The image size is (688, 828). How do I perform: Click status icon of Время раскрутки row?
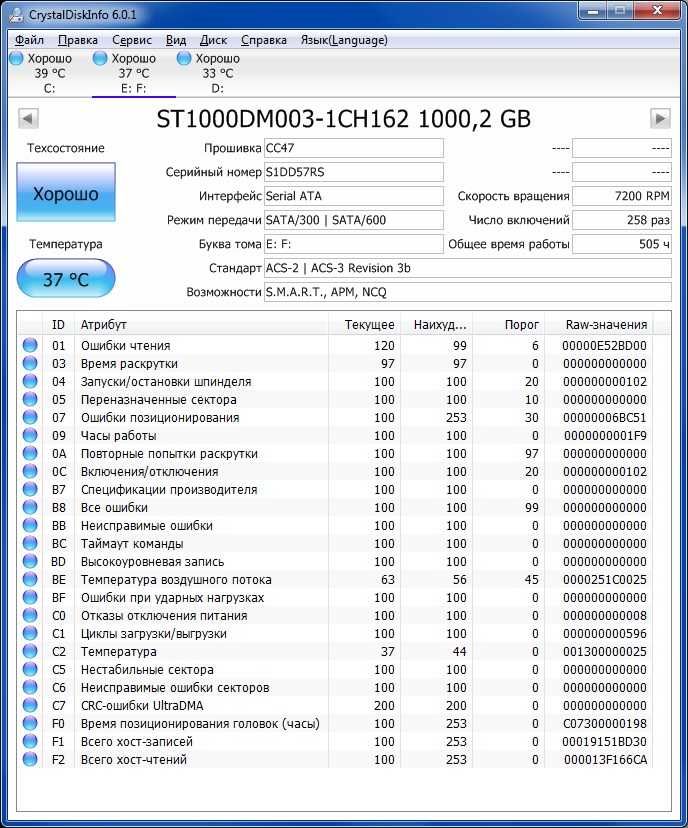coord(30,363)
